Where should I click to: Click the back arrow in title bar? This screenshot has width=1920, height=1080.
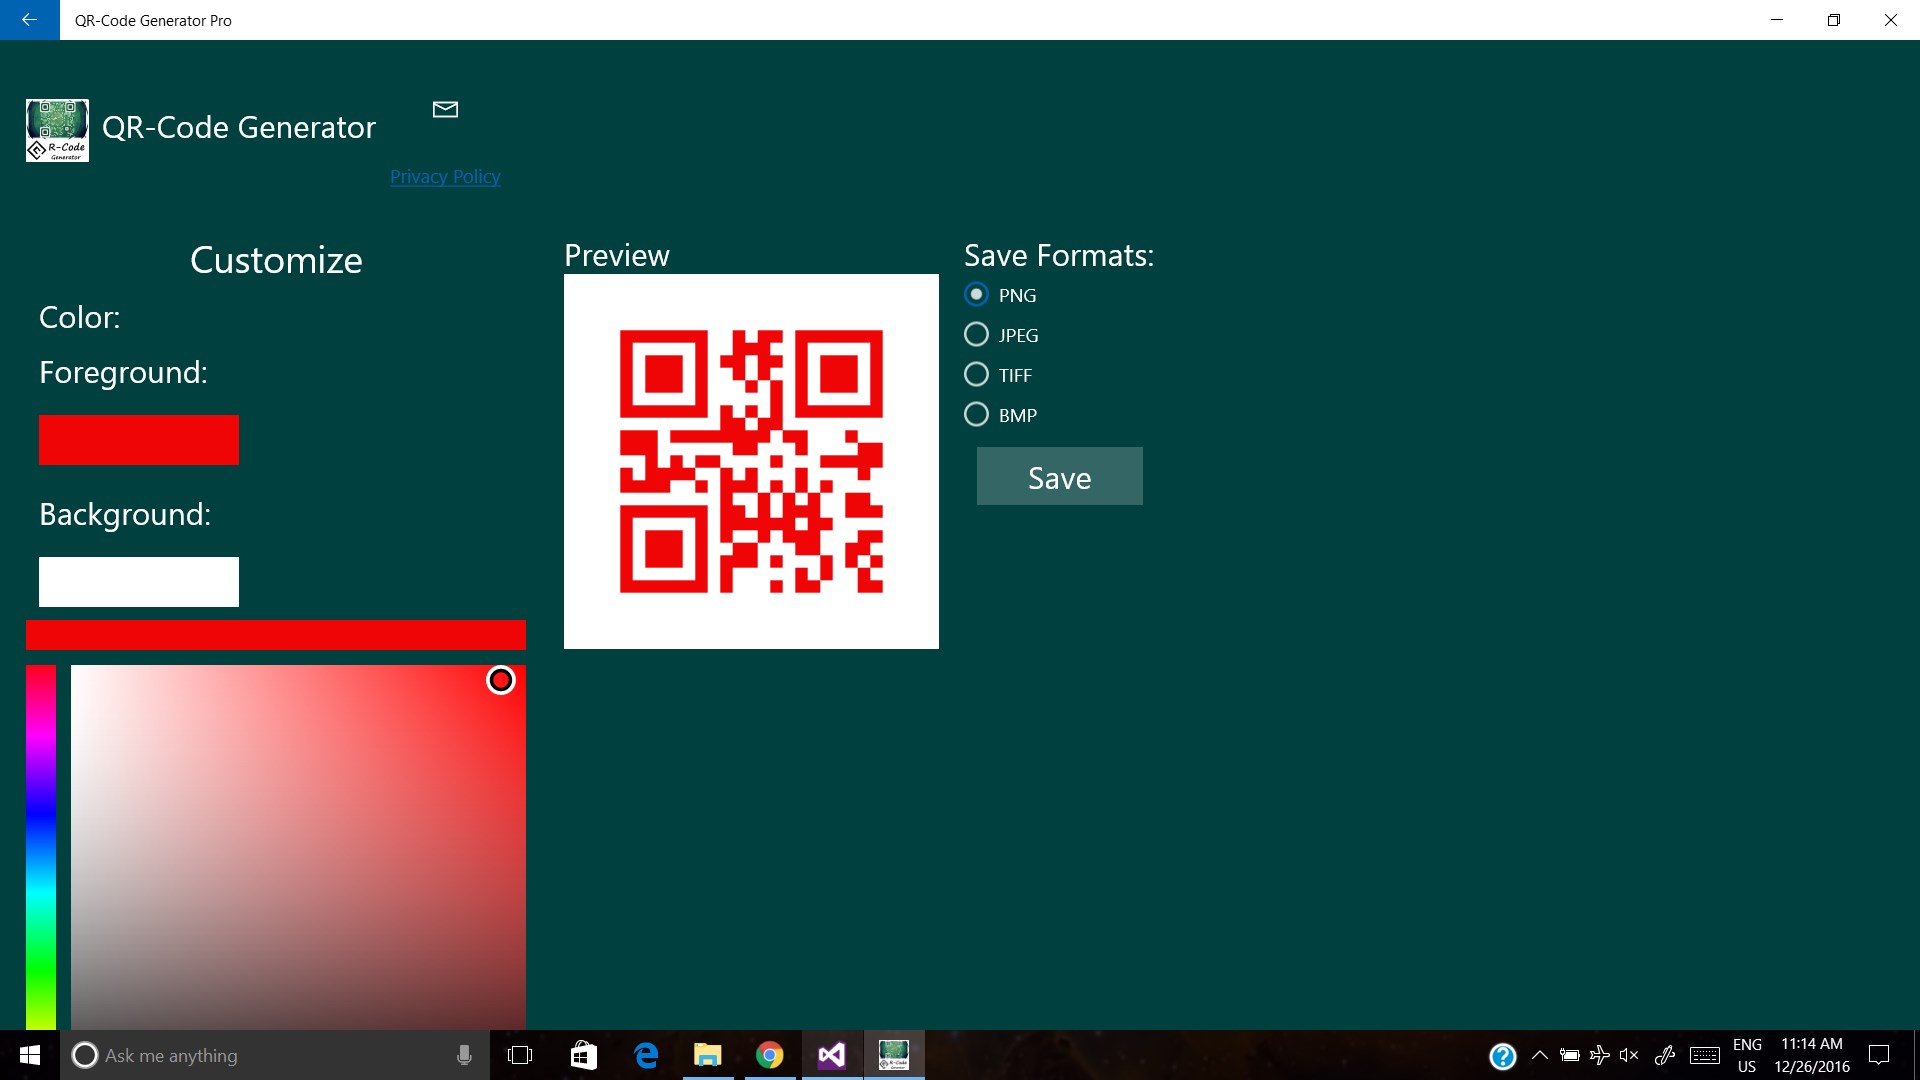tap(29, 20)
